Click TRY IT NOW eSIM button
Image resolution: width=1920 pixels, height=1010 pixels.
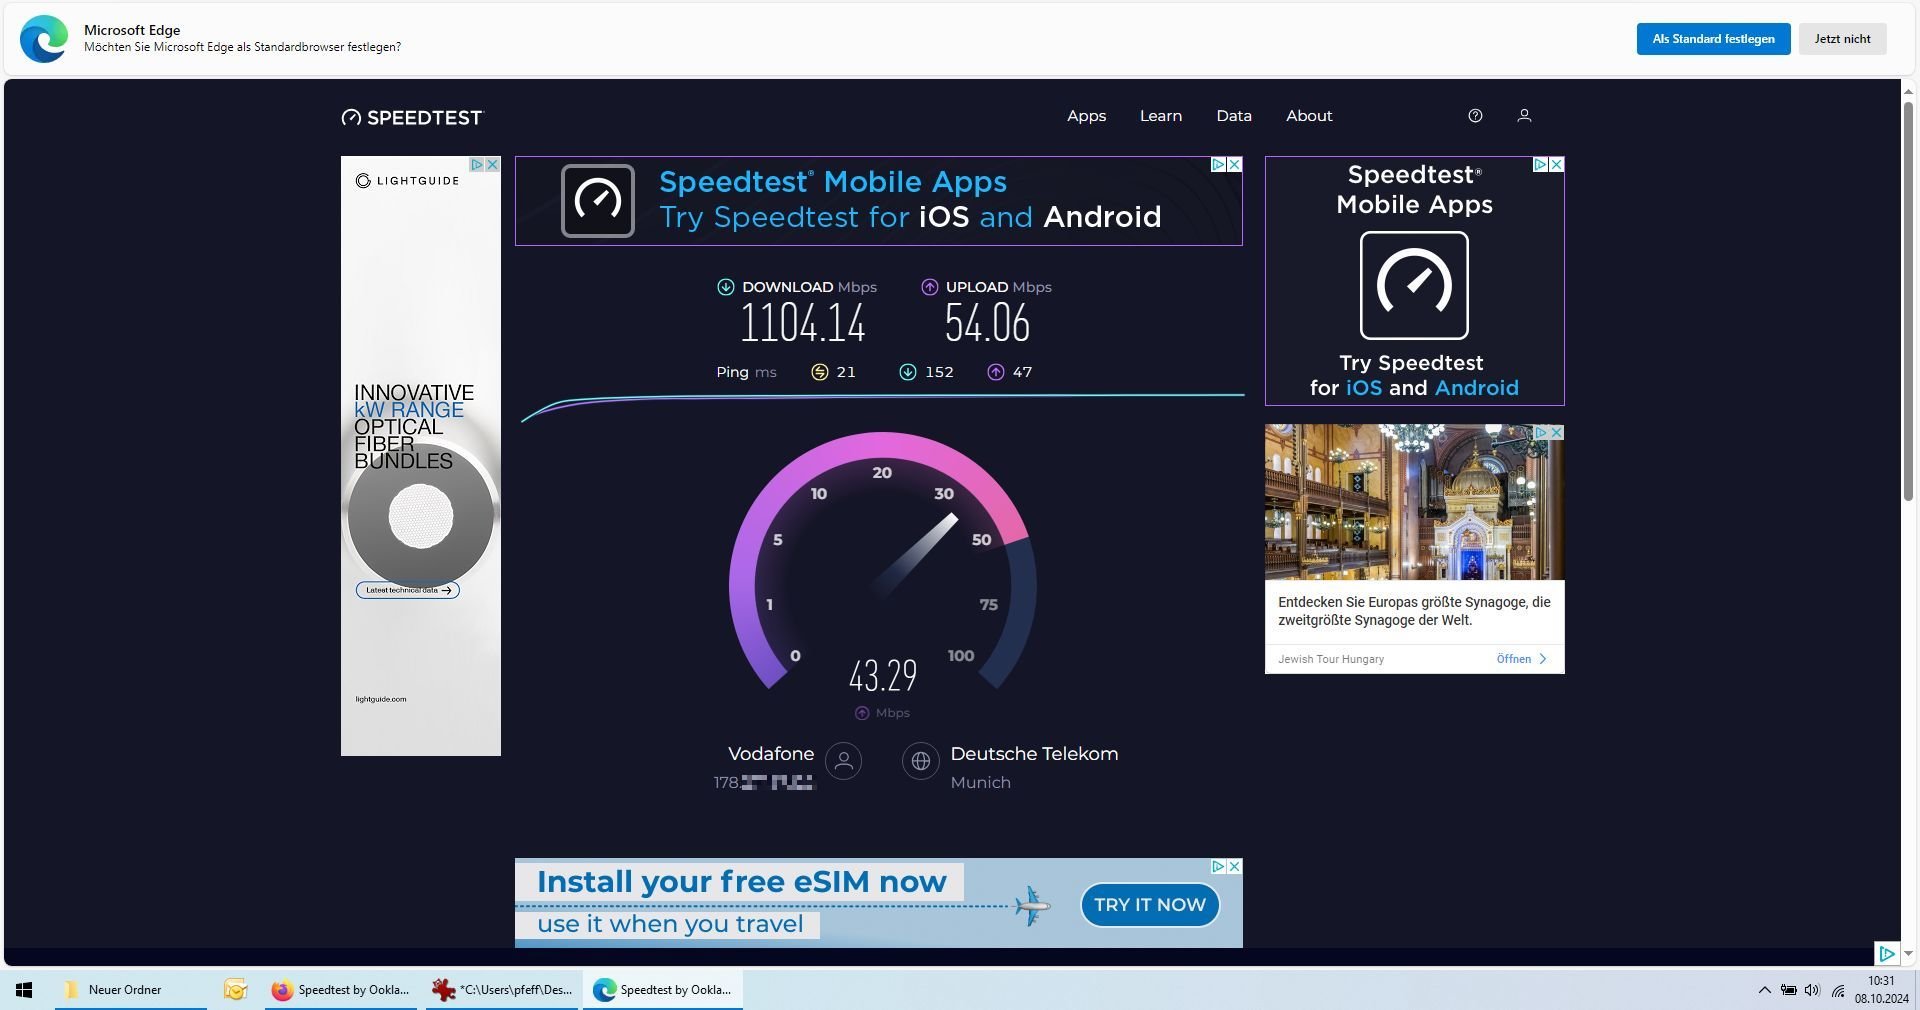coord(1149,905)
